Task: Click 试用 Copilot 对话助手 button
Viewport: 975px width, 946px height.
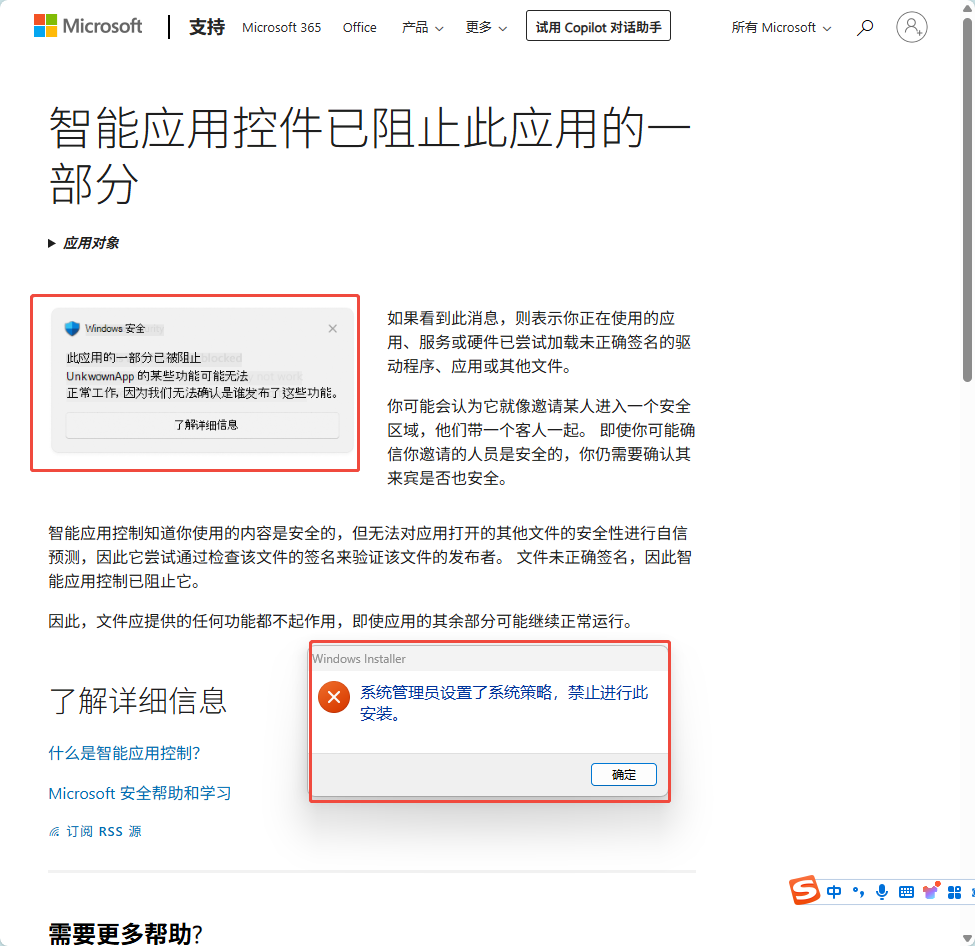Action: click(x=598, y=26)
